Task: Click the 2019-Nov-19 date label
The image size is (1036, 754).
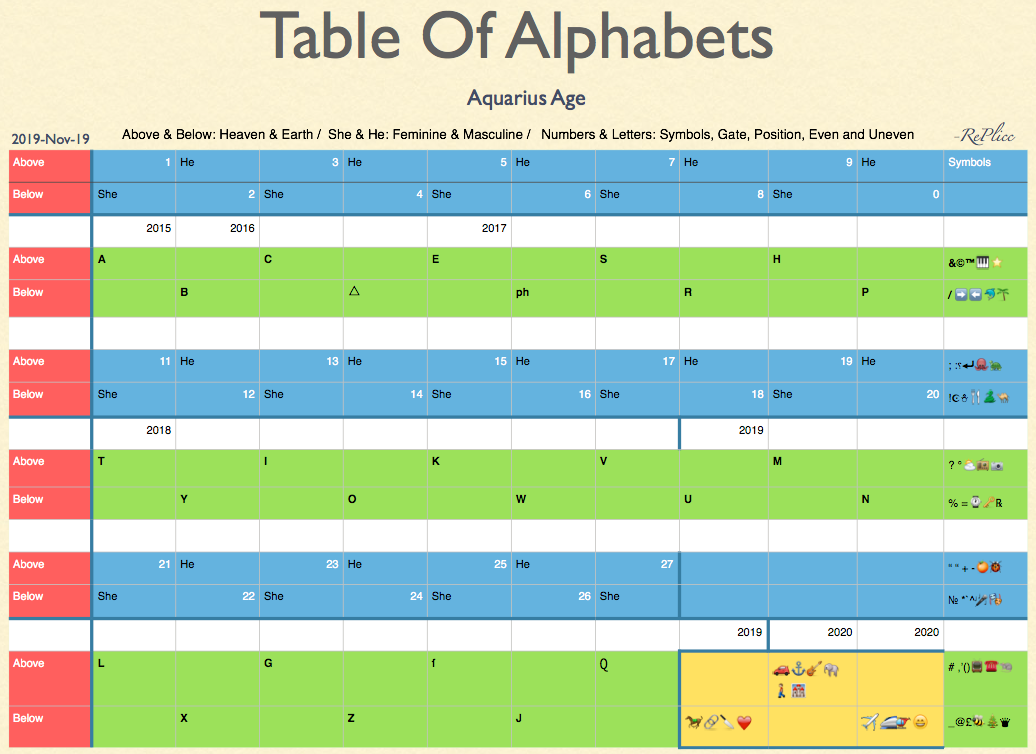Action: coord(50,138)
